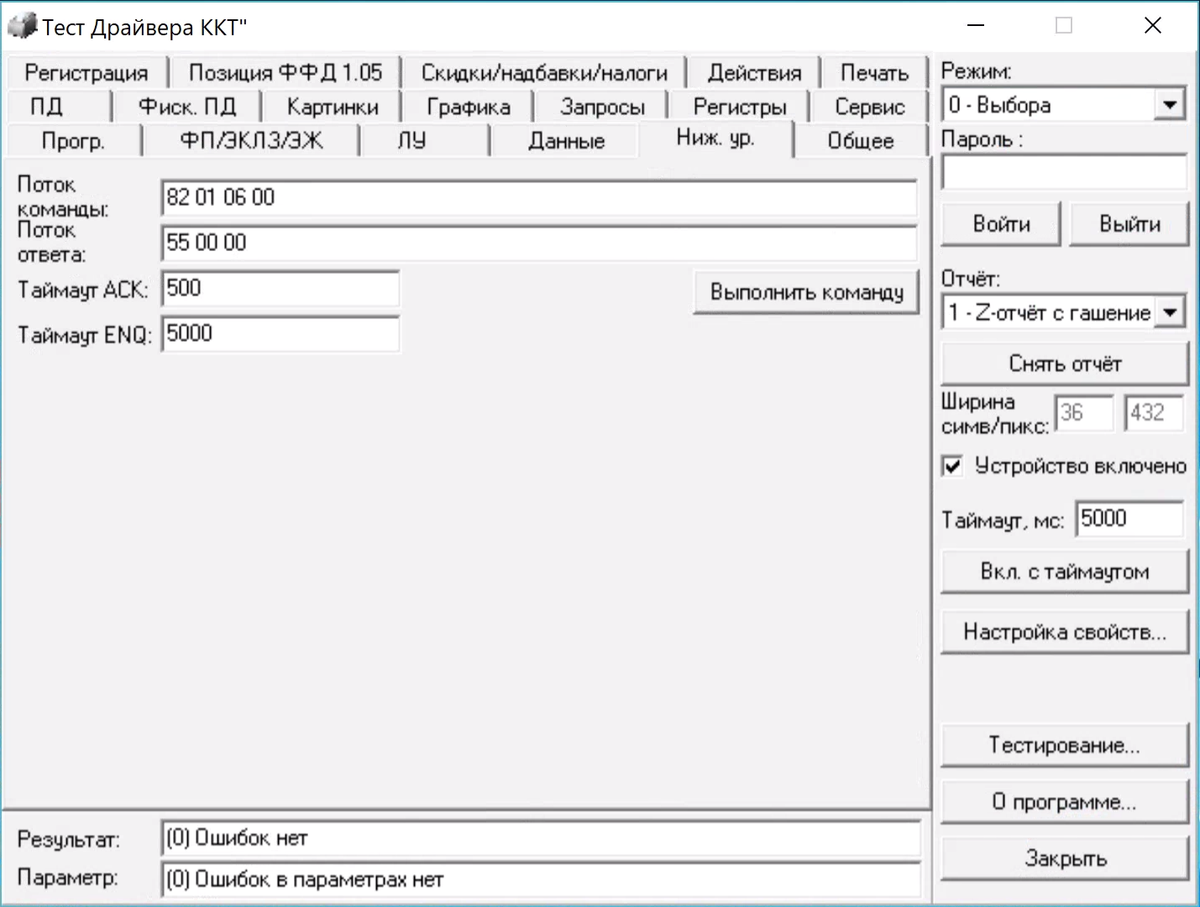Click the width field showing 36
Screen dimensions: 1200x907
click(1085, 413)
